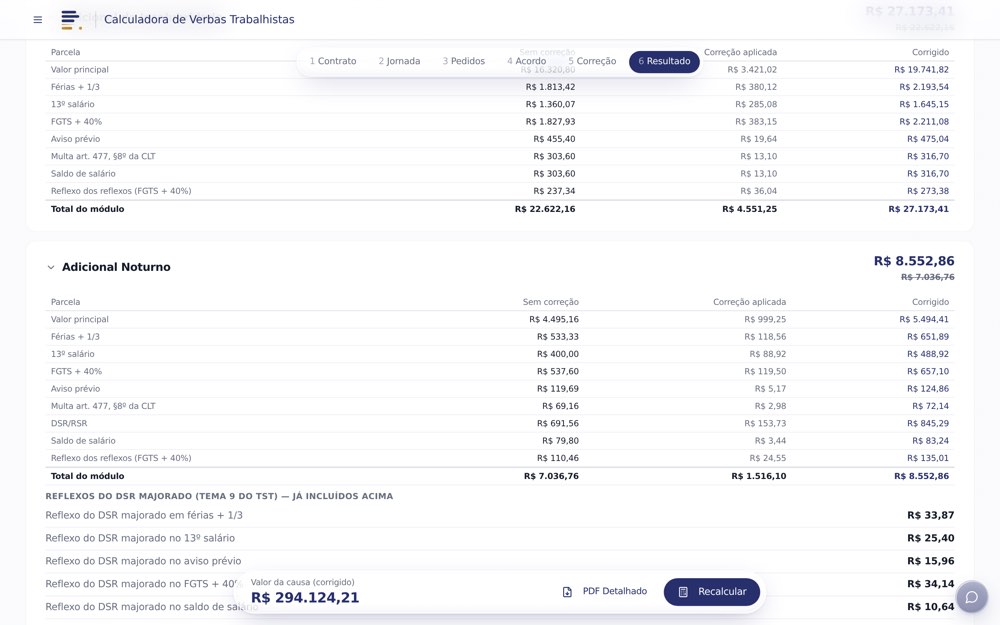This screenshot has width=1000, height=625.
Task: Open the Pedidos step
Action: tap(464, 61)
